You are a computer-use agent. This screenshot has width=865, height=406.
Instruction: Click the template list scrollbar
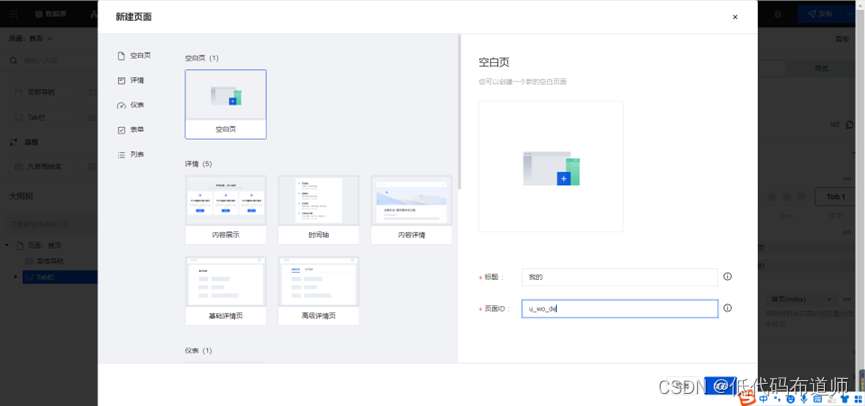tap(459, 112)
